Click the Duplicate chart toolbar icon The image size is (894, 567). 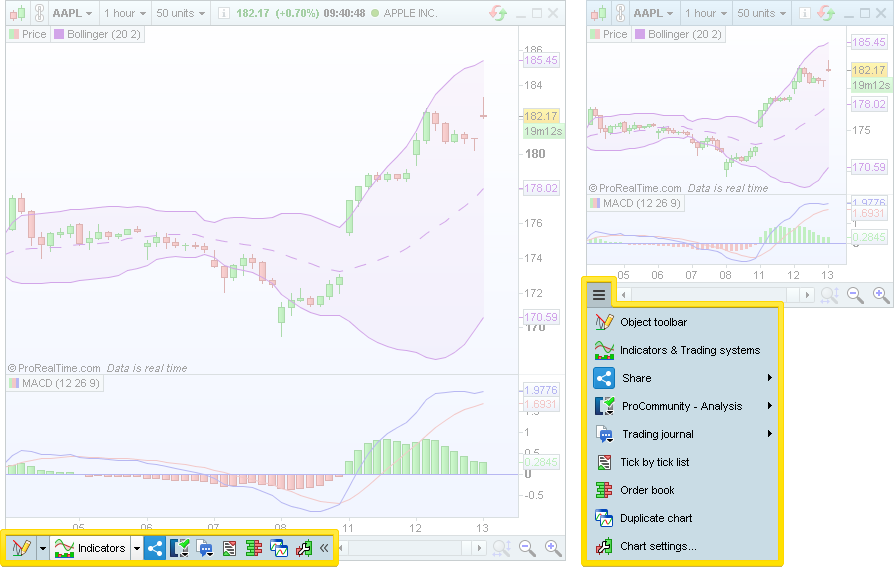[x=278, y=548]
